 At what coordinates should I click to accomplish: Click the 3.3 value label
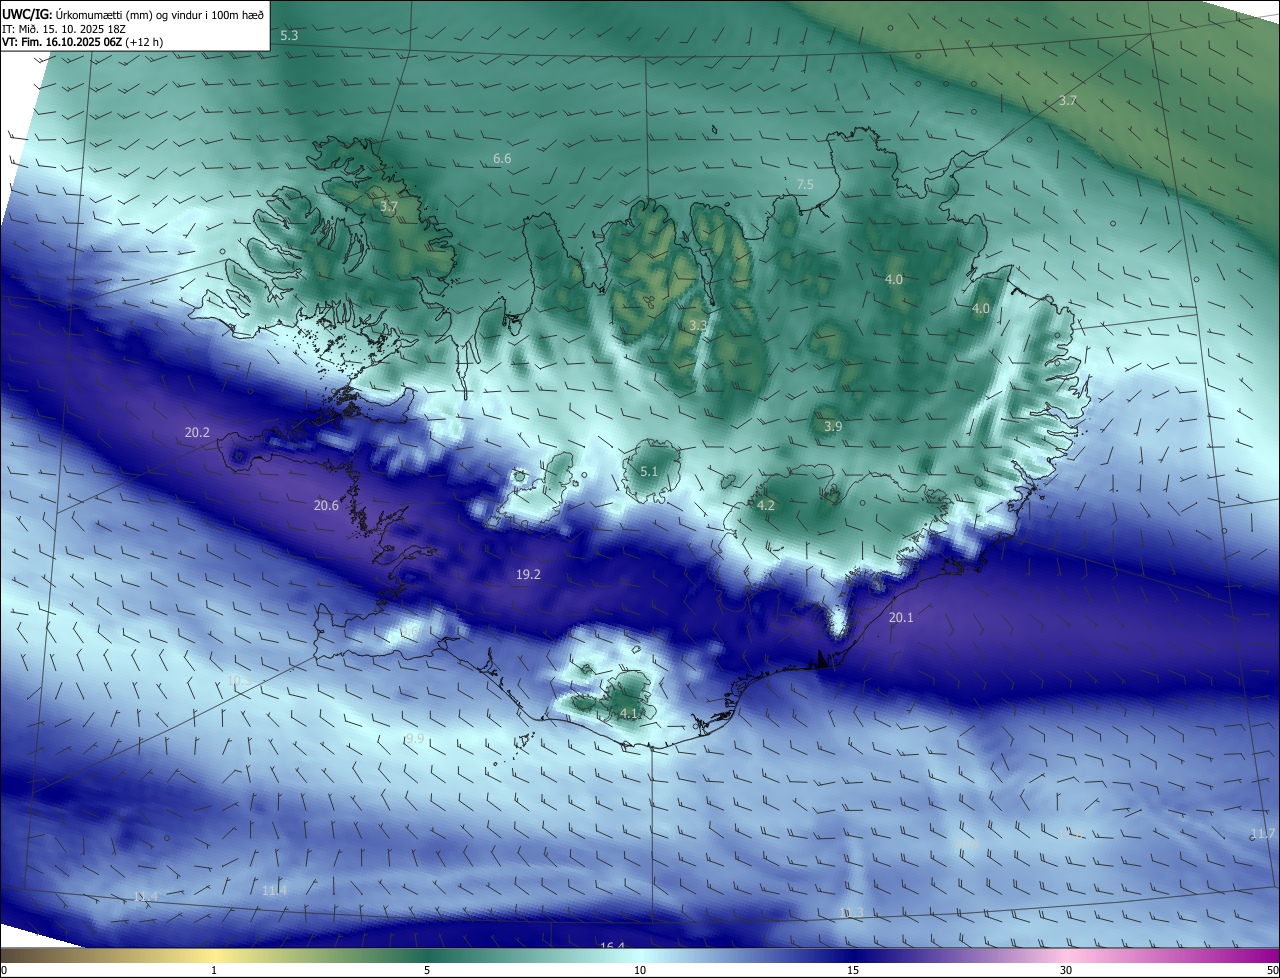[698, 325]
